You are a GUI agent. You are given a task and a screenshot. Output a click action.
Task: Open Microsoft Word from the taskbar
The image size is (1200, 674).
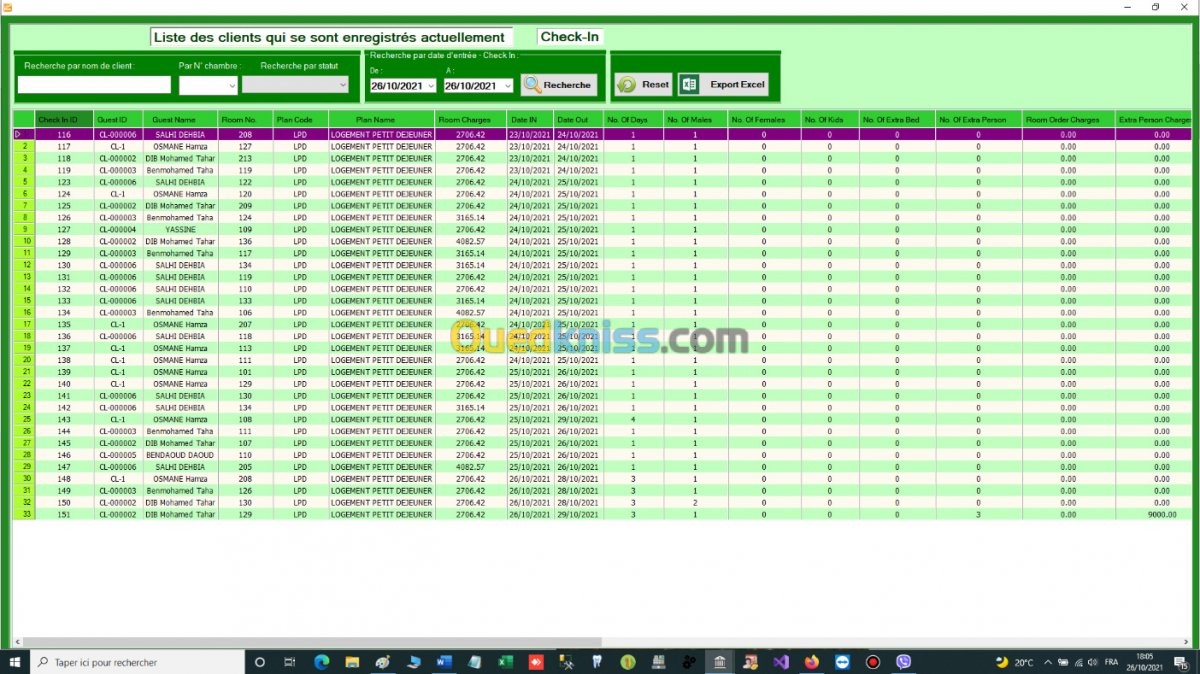click(x=445, y=662)
